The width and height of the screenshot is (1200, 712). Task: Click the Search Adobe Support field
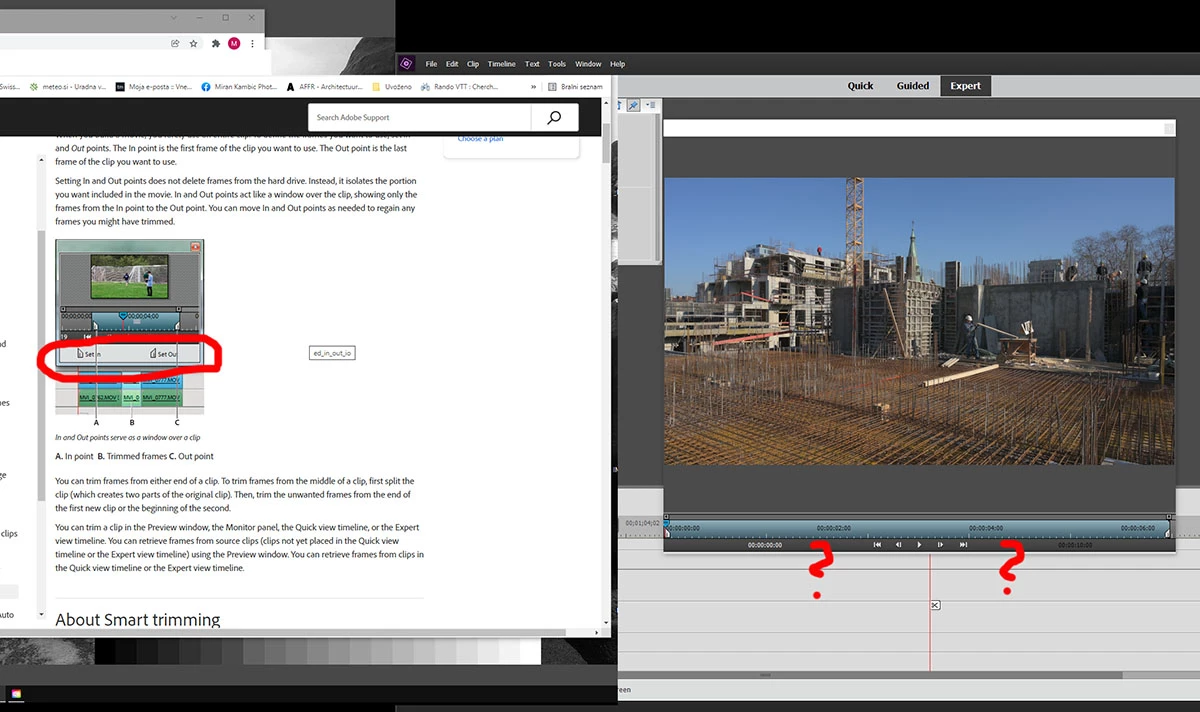[x=419, y=118]
